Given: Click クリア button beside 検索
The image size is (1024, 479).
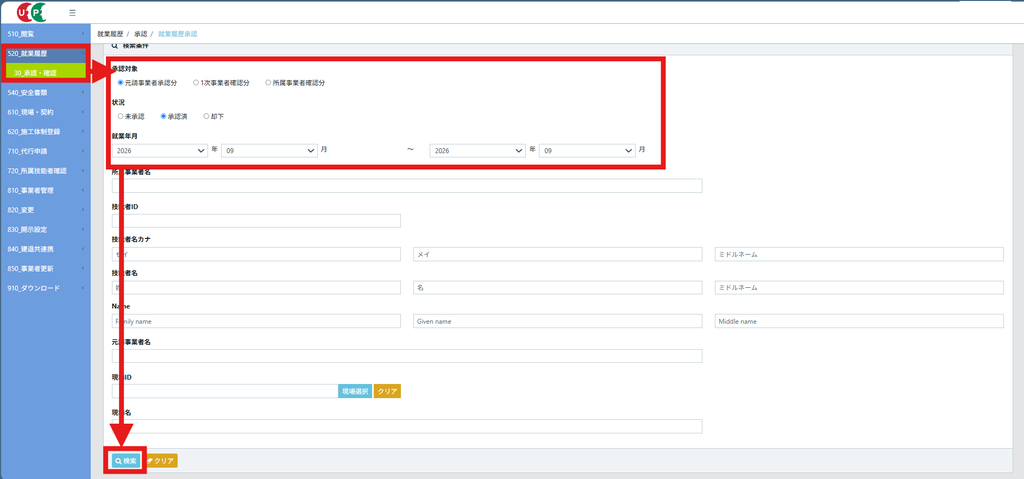Looking at the screenshot, I should pos(161,461).
